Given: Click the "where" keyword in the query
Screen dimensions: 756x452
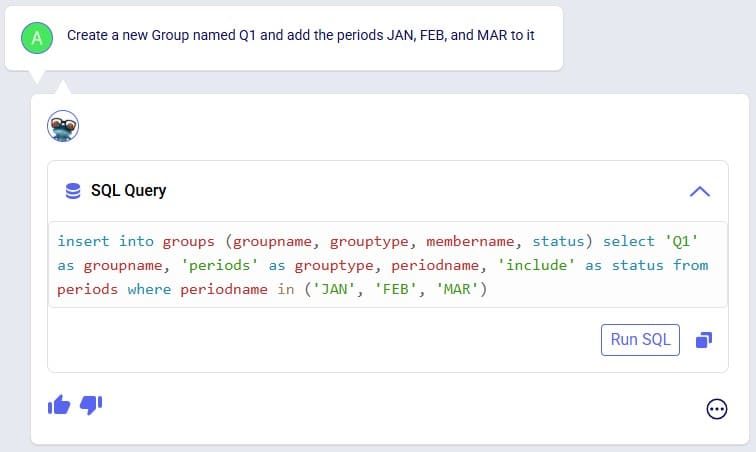Looking at the screenshot, I should [149, 289].
